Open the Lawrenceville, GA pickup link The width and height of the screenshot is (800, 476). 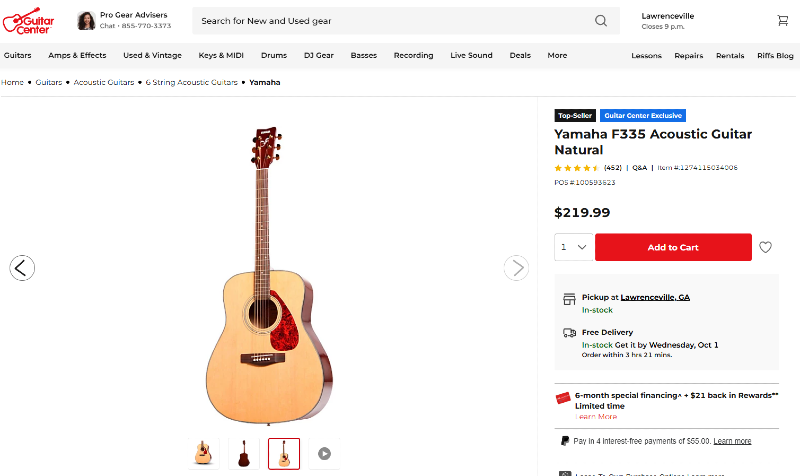(655, 297)
